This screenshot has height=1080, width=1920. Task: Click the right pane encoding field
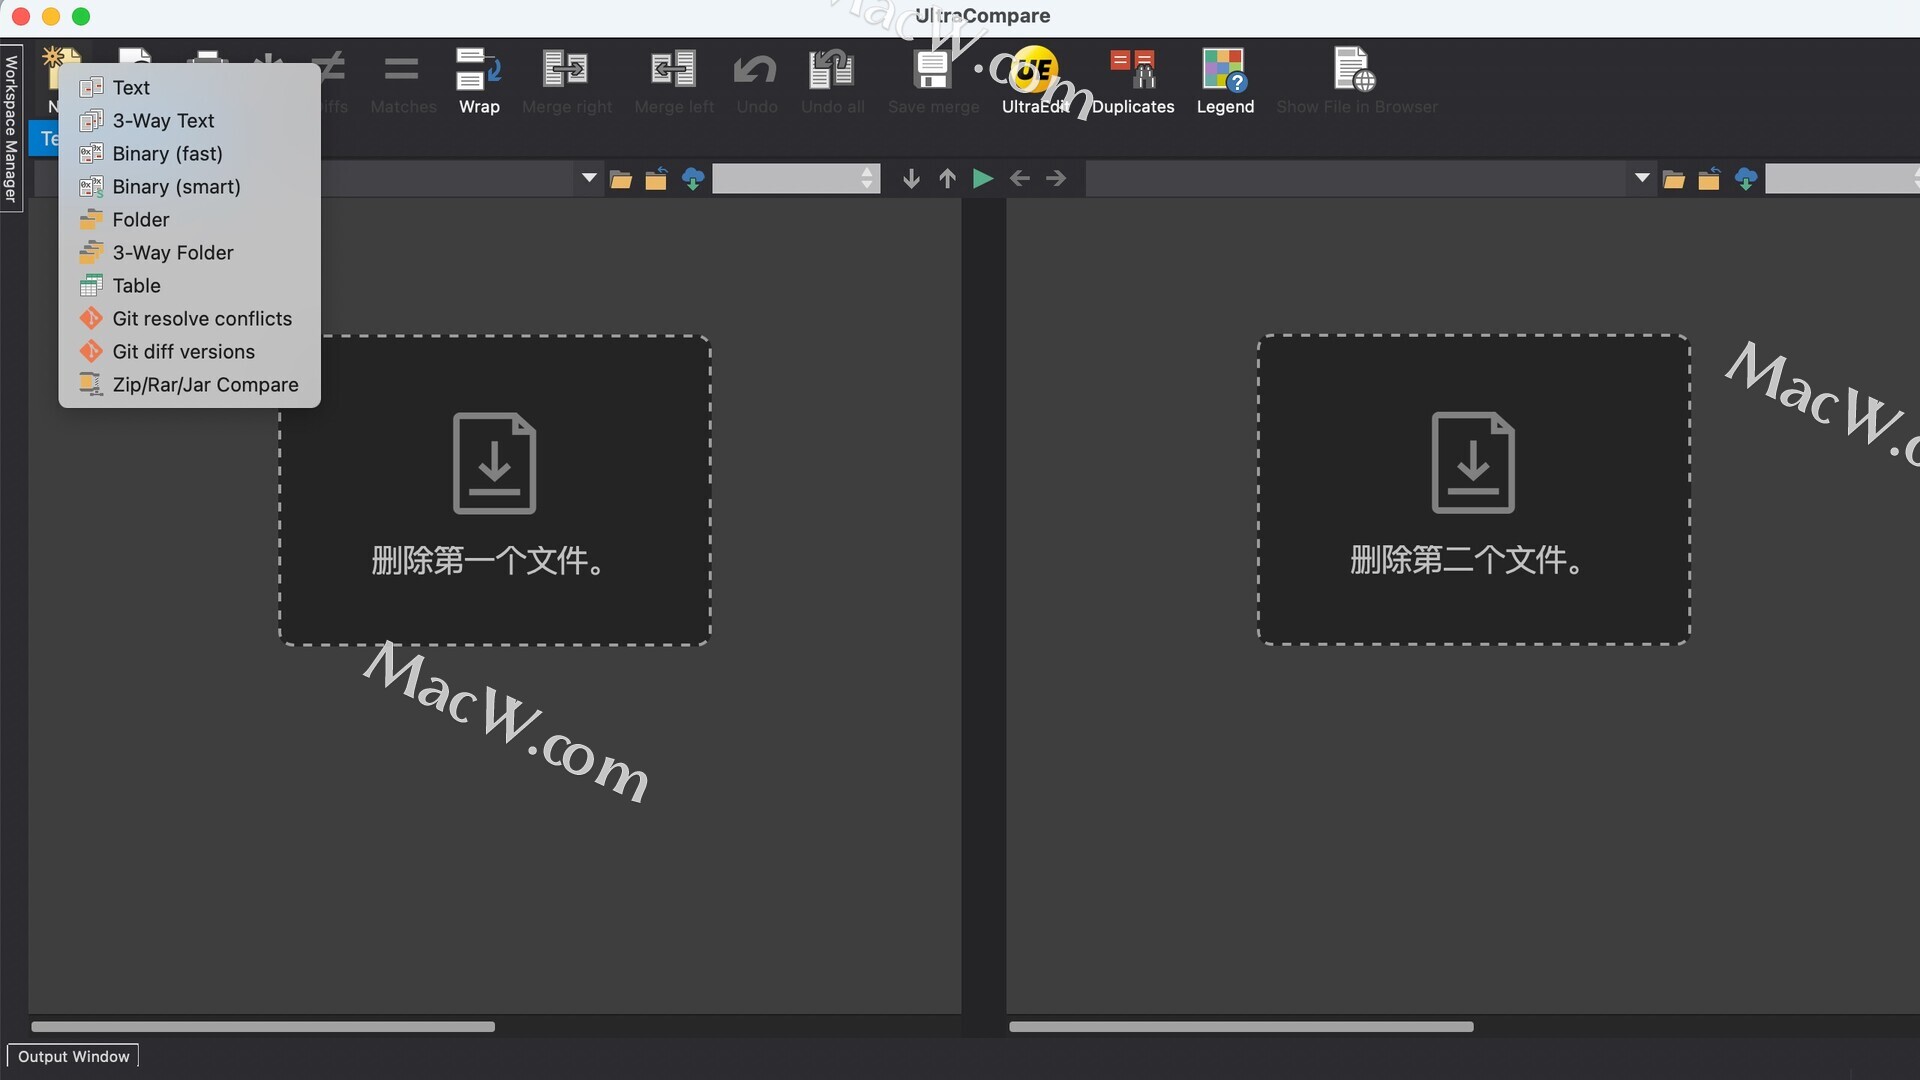tap(1842, 178)
